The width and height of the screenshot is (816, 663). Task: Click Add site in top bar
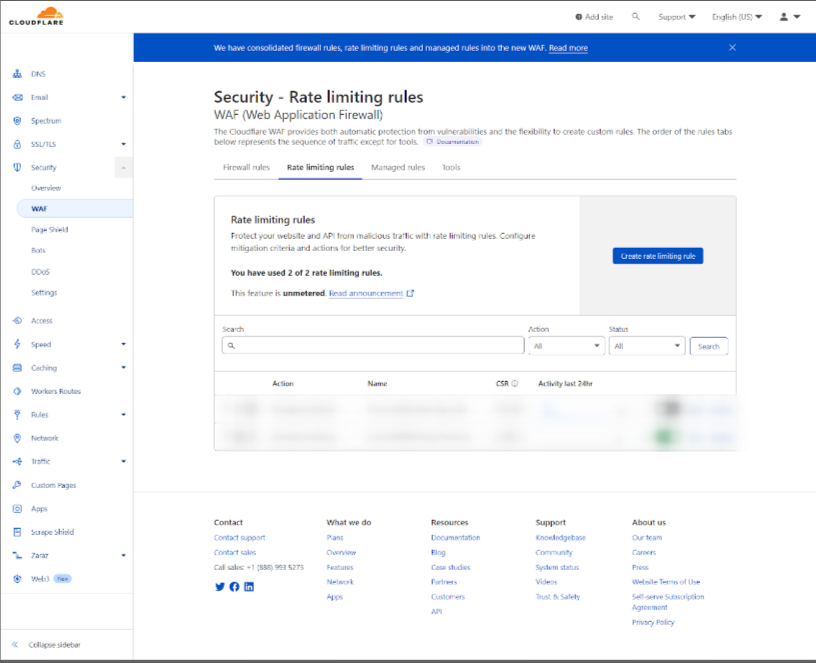[594, 17]
